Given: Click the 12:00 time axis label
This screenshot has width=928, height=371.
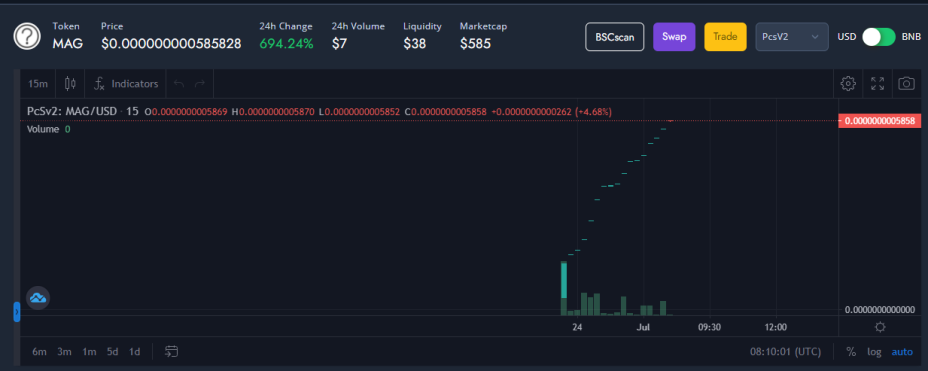Looking at the screenshot, I should 775,327.
